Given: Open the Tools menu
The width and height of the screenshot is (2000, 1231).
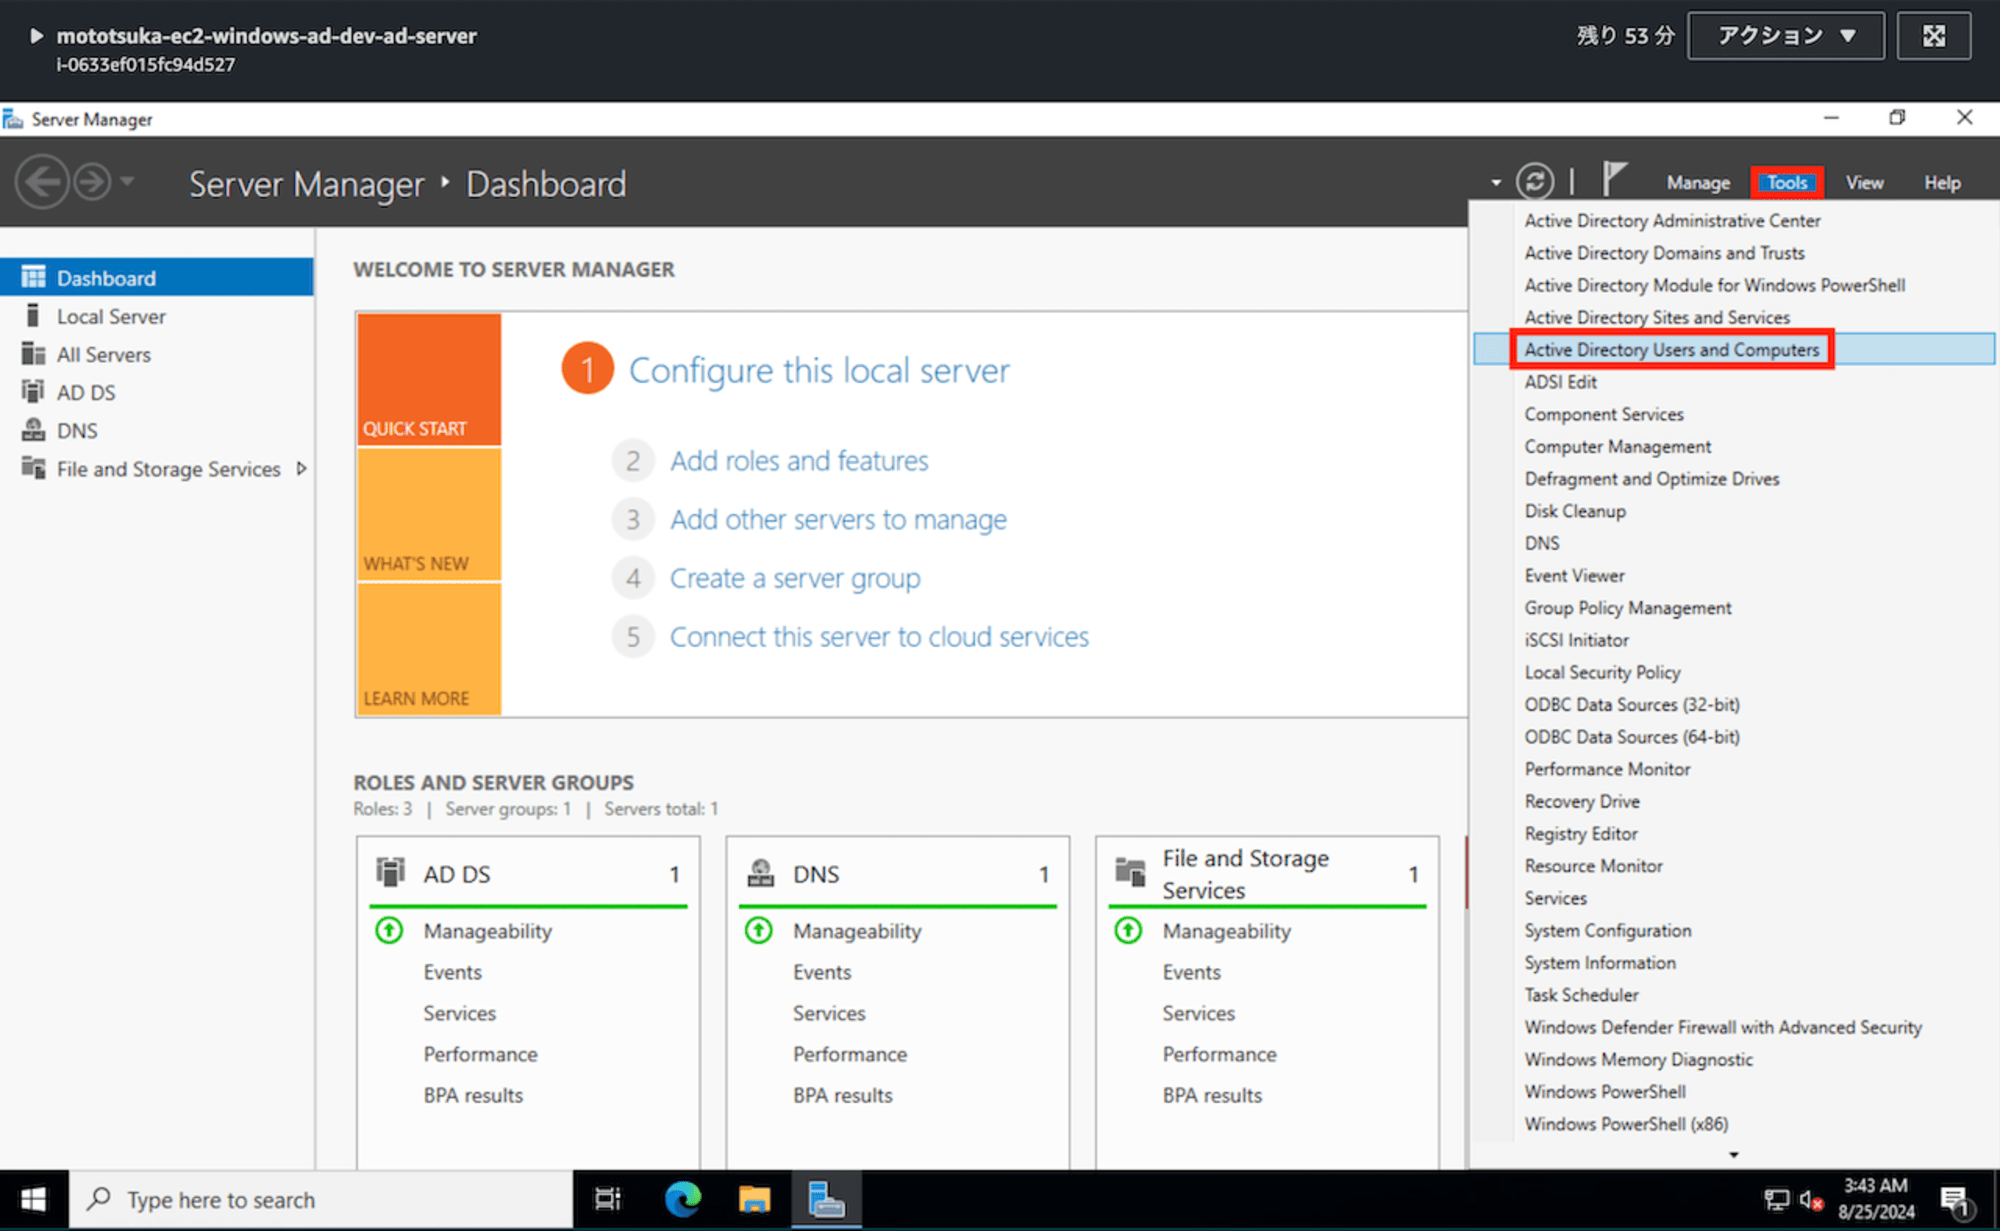Looking at the screenshot, I should point(1787,183).
